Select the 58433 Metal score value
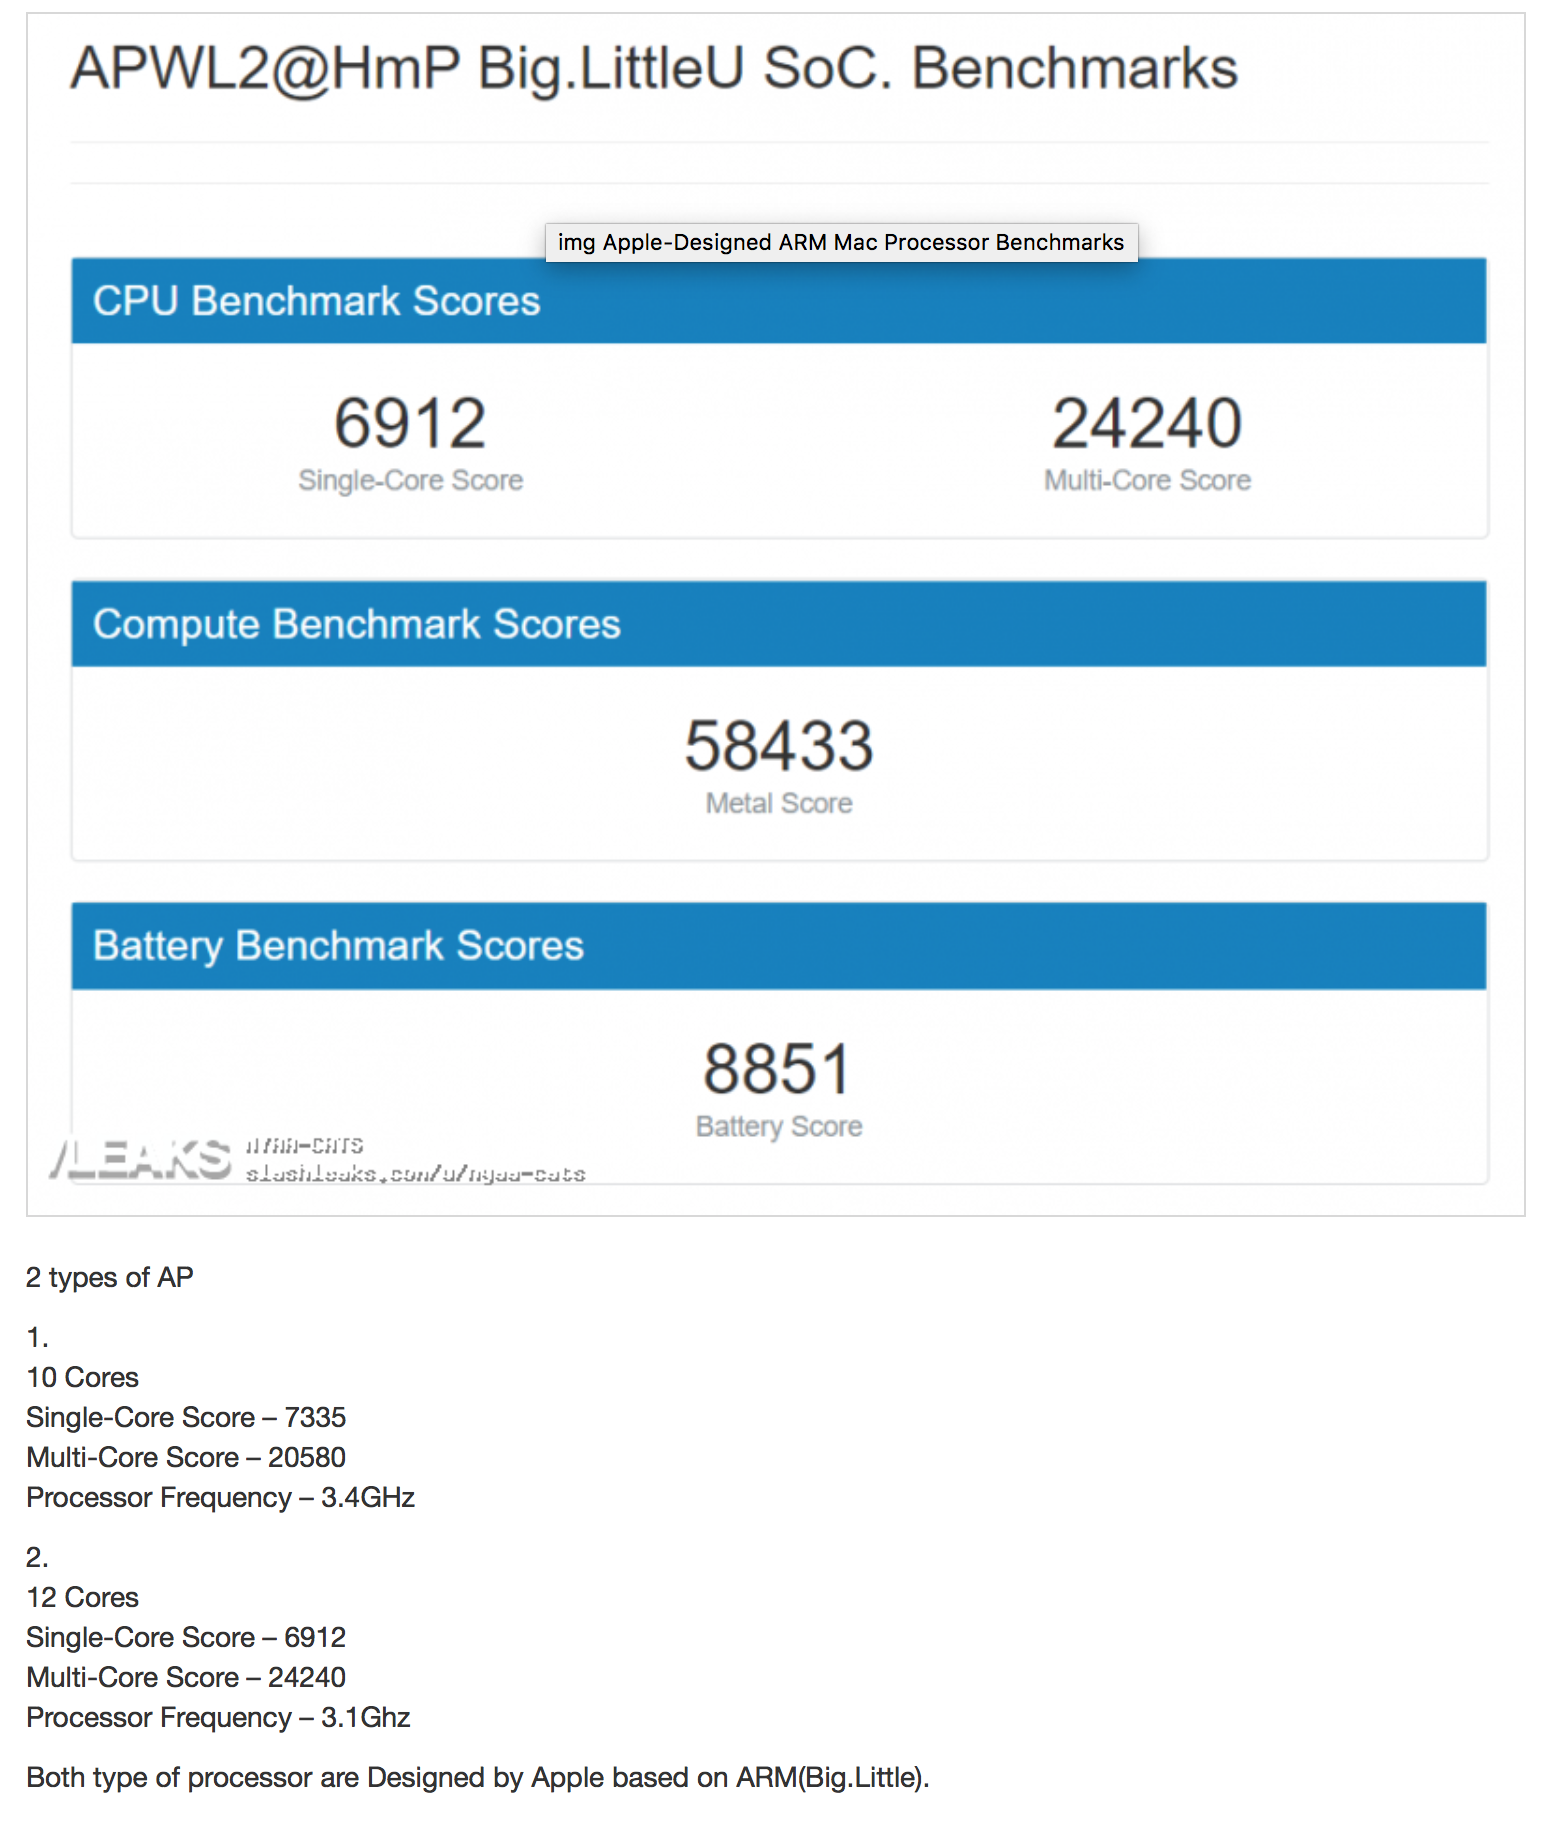 click(x=779, y=746)
